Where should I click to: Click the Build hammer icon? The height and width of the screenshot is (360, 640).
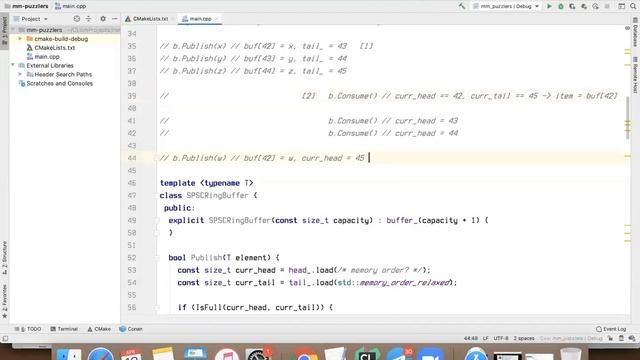(x=462, y=6)
